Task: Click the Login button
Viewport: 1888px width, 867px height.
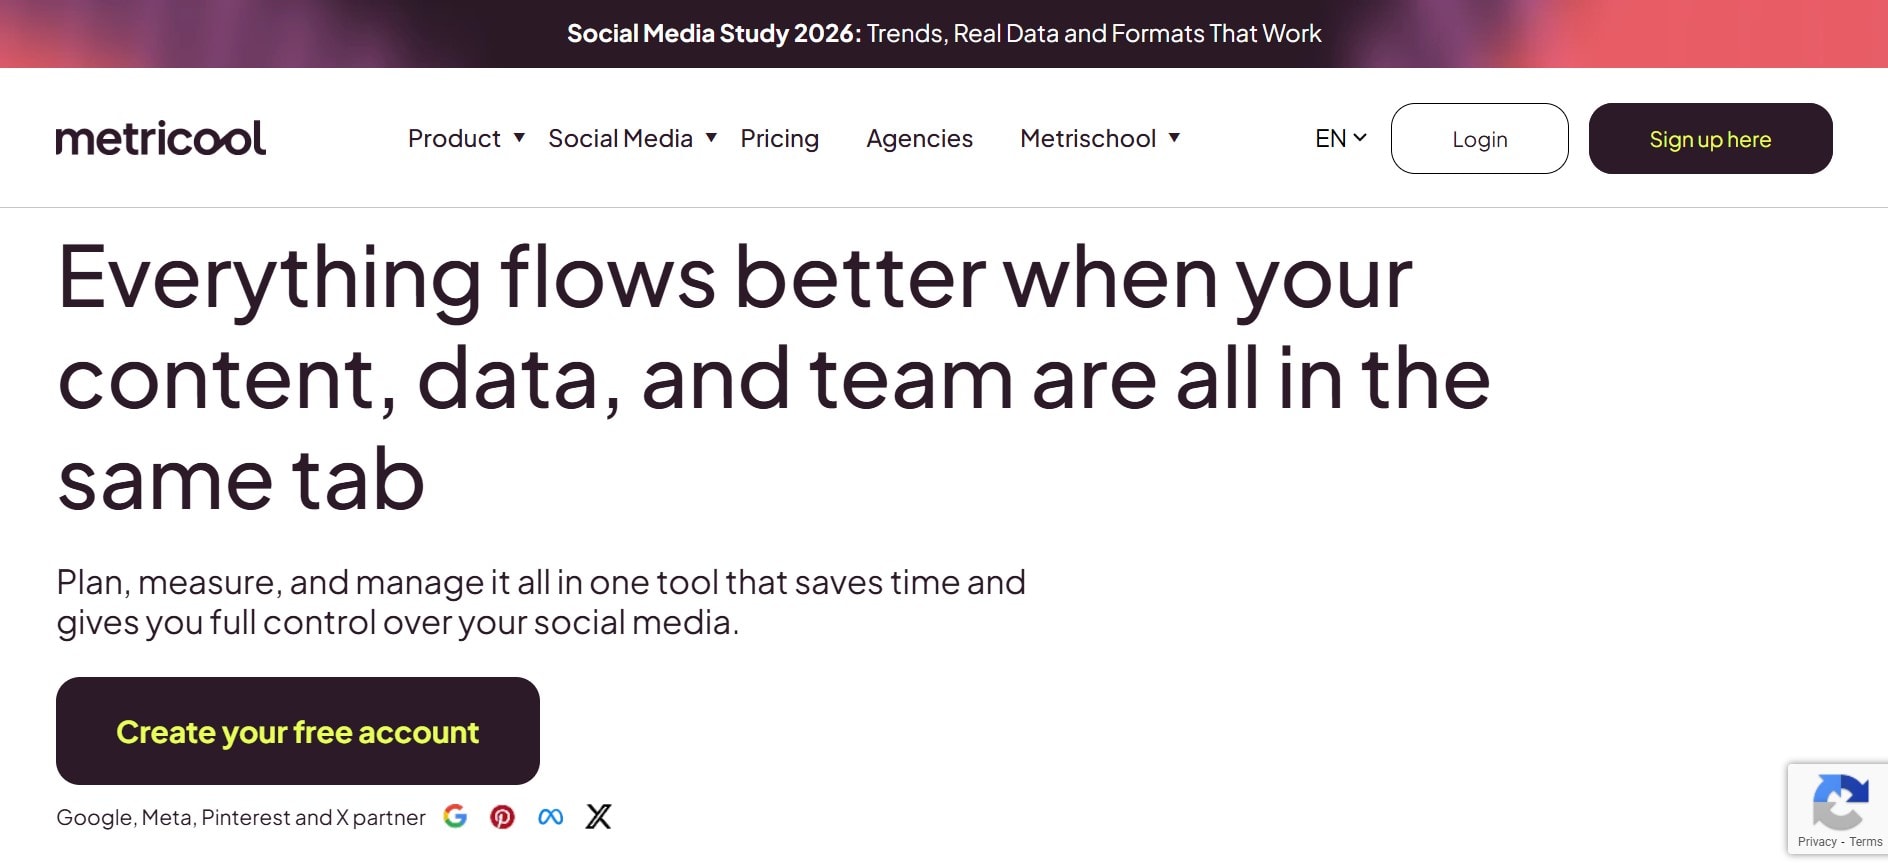Action: [1480, 139]
